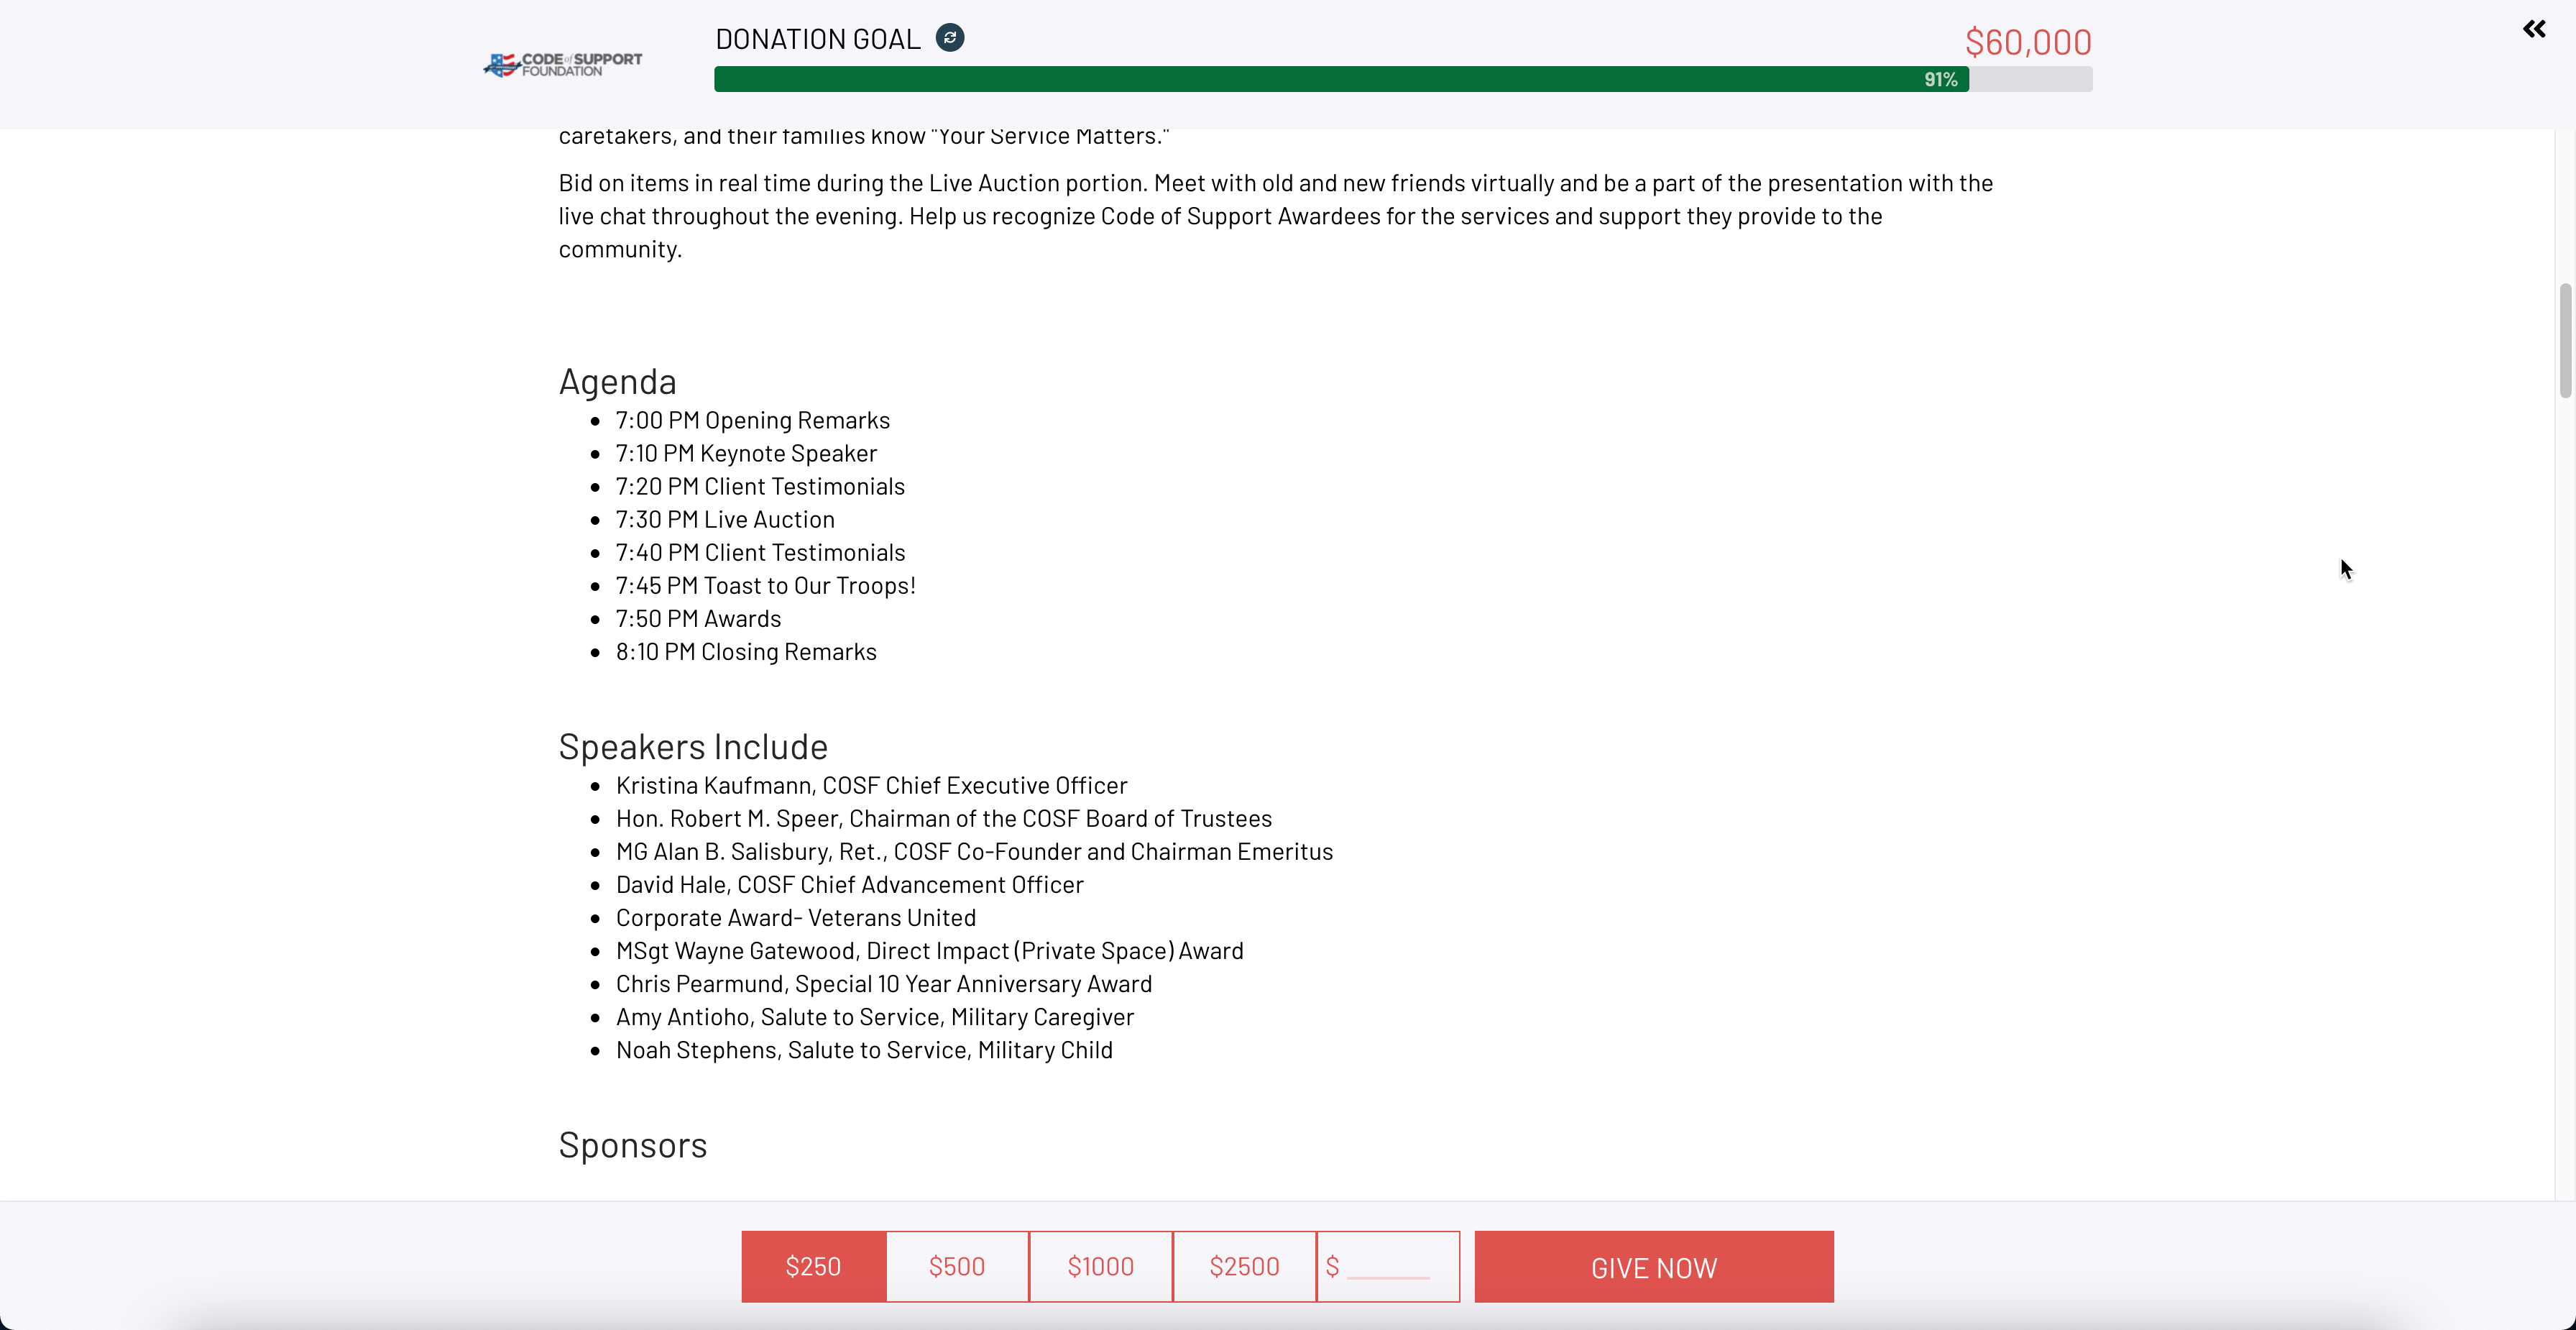
Task: Select the $500 donation amount
Action: pos(957,1266)
